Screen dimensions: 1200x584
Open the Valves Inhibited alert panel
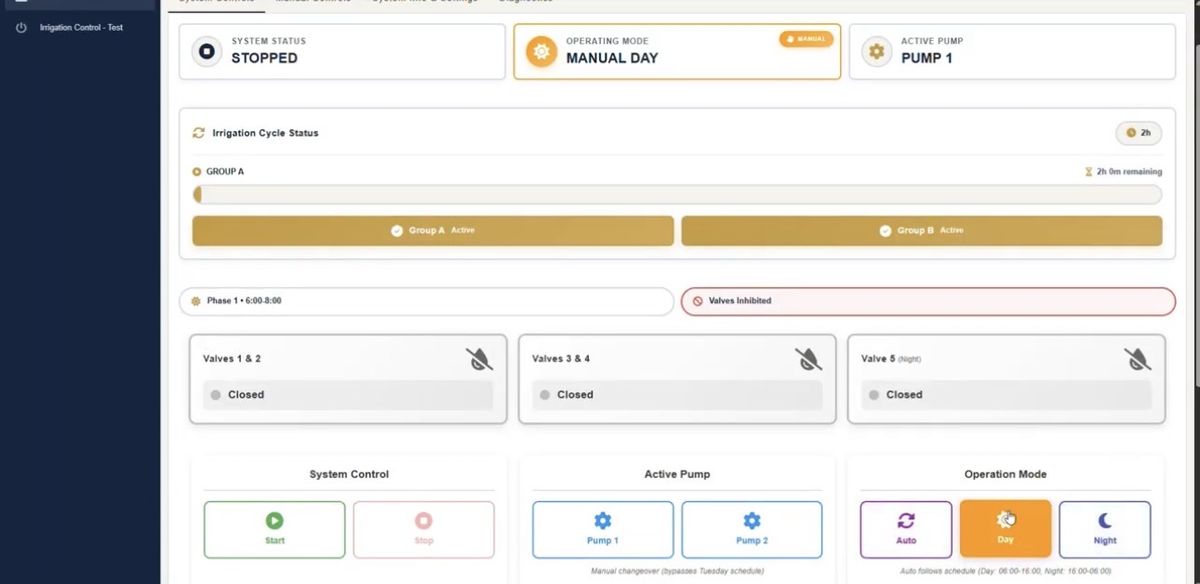pyautogui.click(x=926, y=301)
